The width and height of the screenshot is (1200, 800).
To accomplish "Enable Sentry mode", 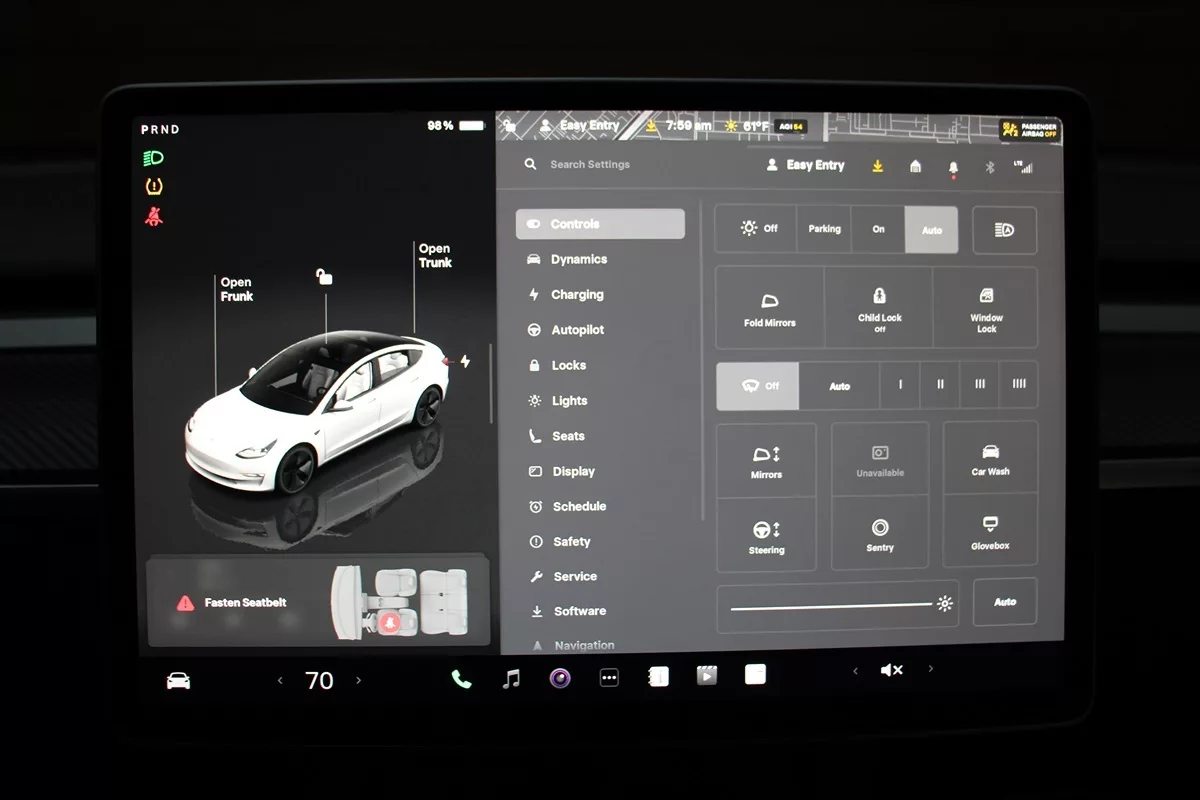I will (x=880, y=534).
